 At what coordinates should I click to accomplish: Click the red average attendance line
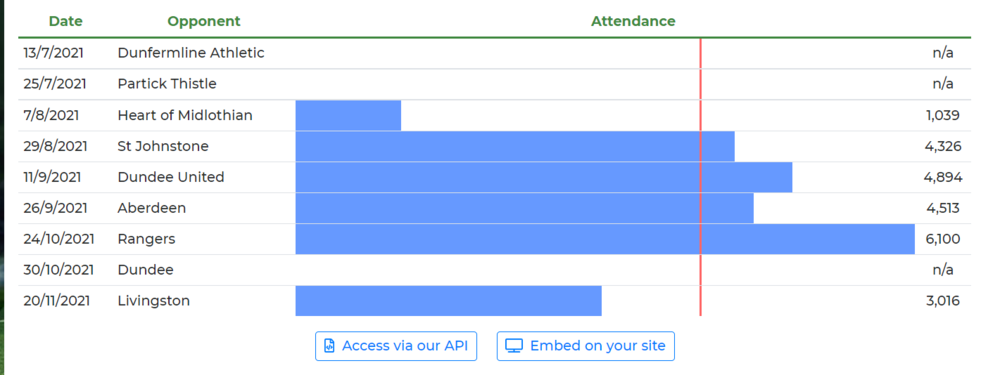[700, 177]
